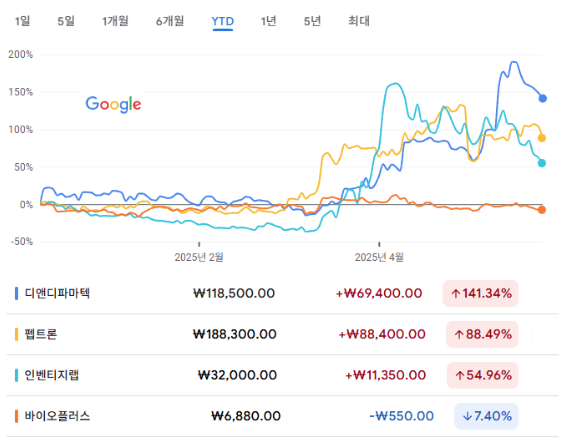Select the YTD range tab
This screenshot has width=576, height=447.
coord(223,21)
